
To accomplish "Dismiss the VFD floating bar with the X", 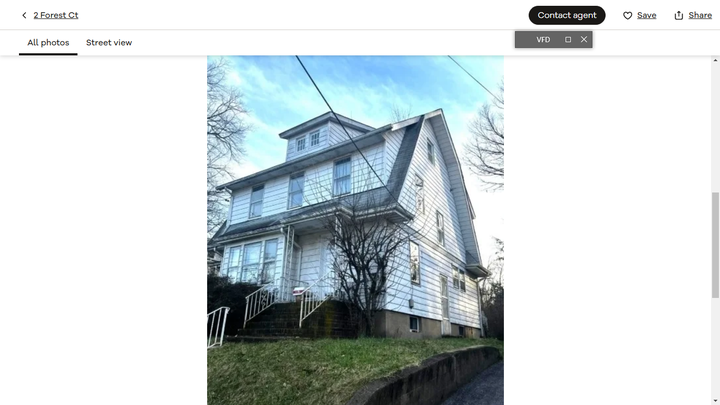I will click(x=584, y=39).
